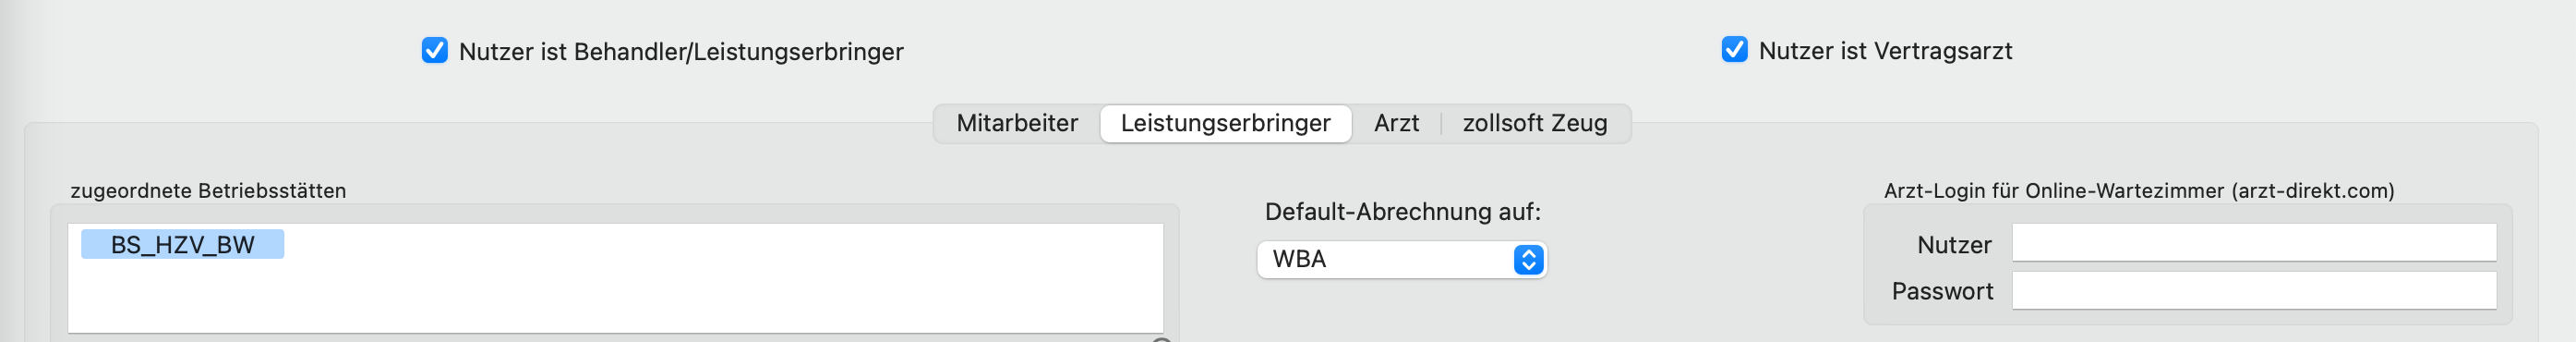Click the blue checkmark icon beside Behandler/Leistungserbringer
This screenshot has width=2576, height=342.
(435, 50)
